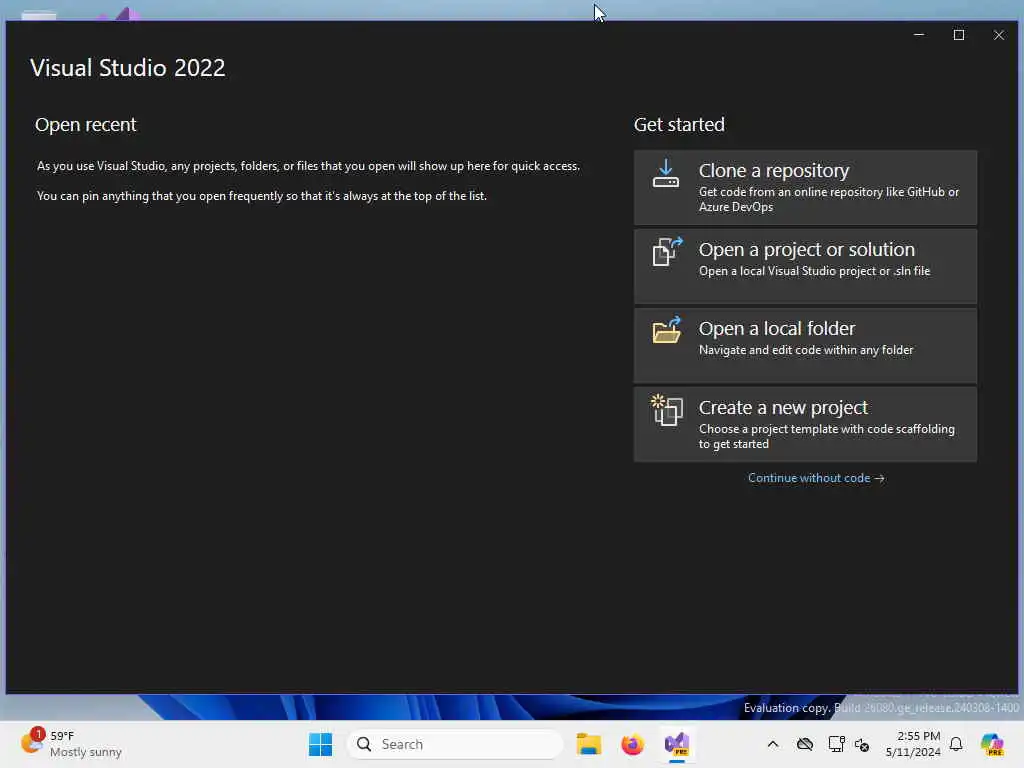Choose the Open a project or solution heading
1024x768 pixels.
[x=807, y=249]
